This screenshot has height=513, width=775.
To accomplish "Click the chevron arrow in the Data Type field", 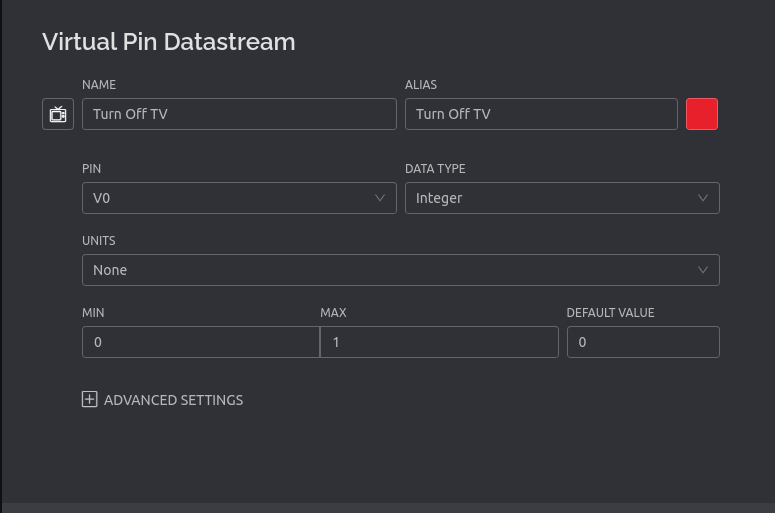I will (703, 198).
